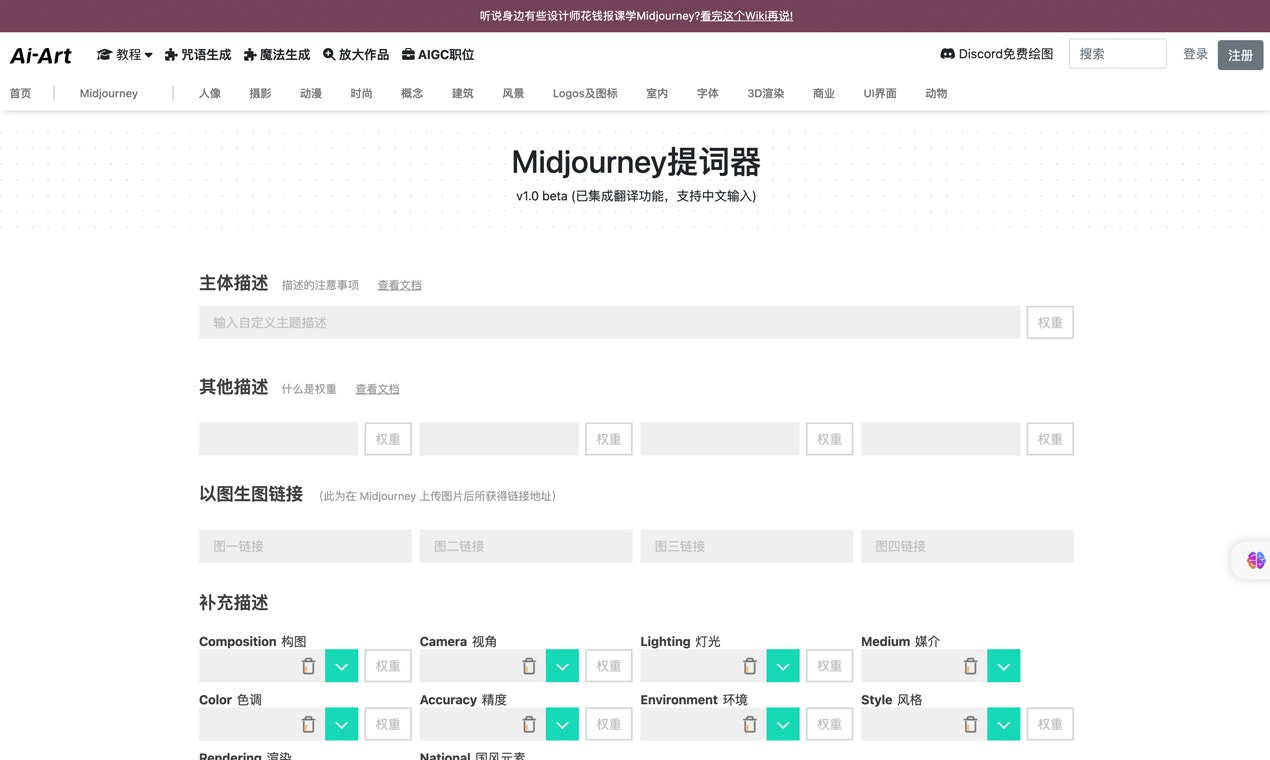Open 咒语生成 in the top navigation
Screen dimensions: 1270x760
click(198, 55)
